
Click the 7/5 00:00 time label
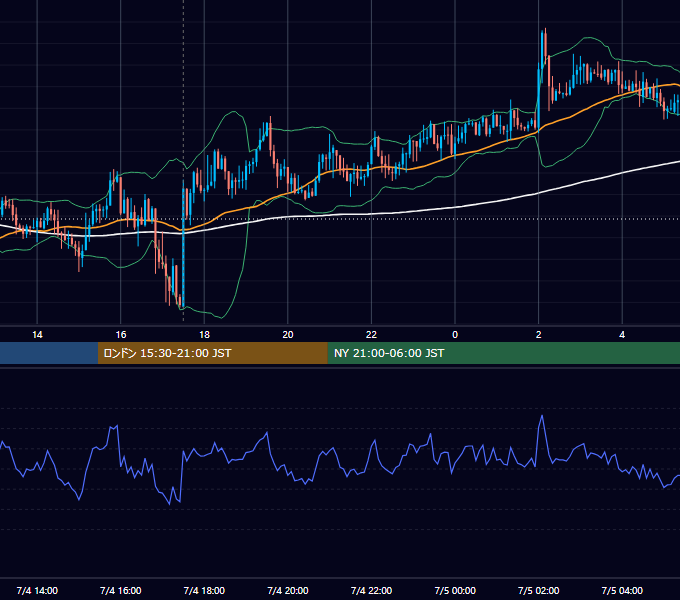[x=455, y=590]
